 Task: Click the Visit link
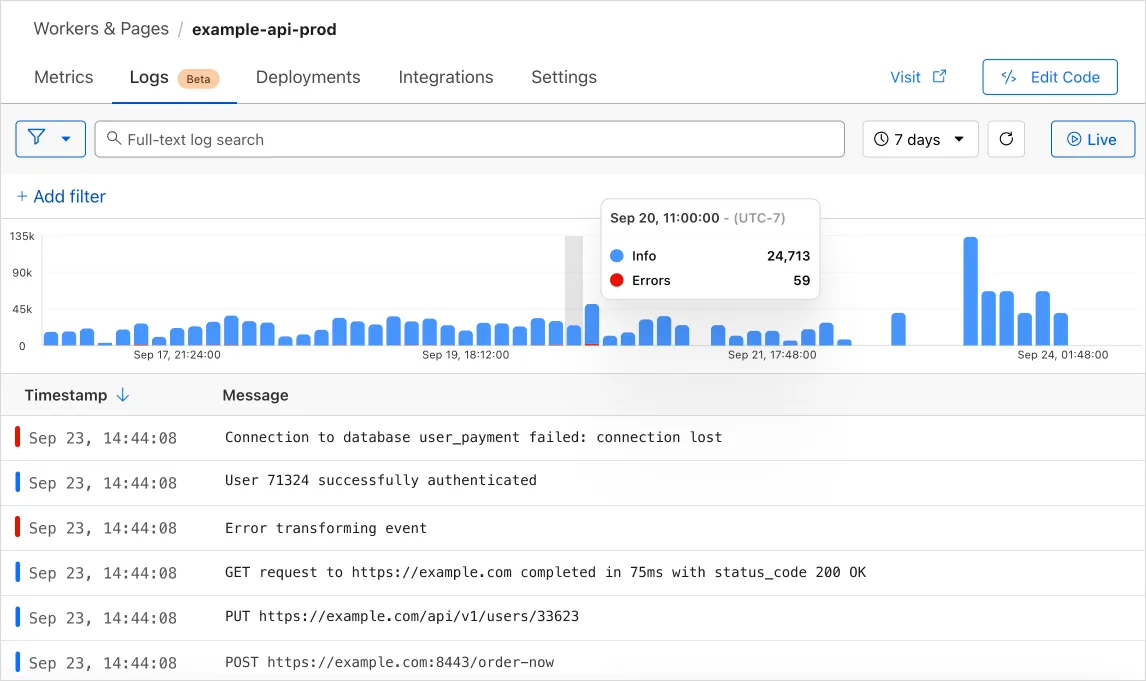pyautogui.click(x=905, y=77)
